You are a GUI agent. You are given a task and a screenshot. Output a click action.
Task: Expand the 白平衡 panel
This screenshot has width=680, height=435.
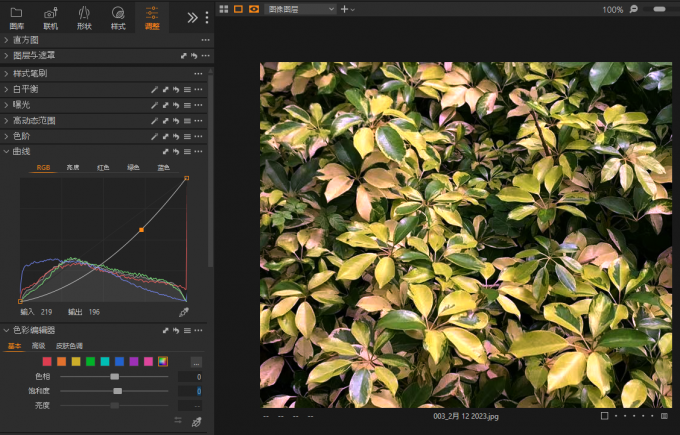pos(6,89)
